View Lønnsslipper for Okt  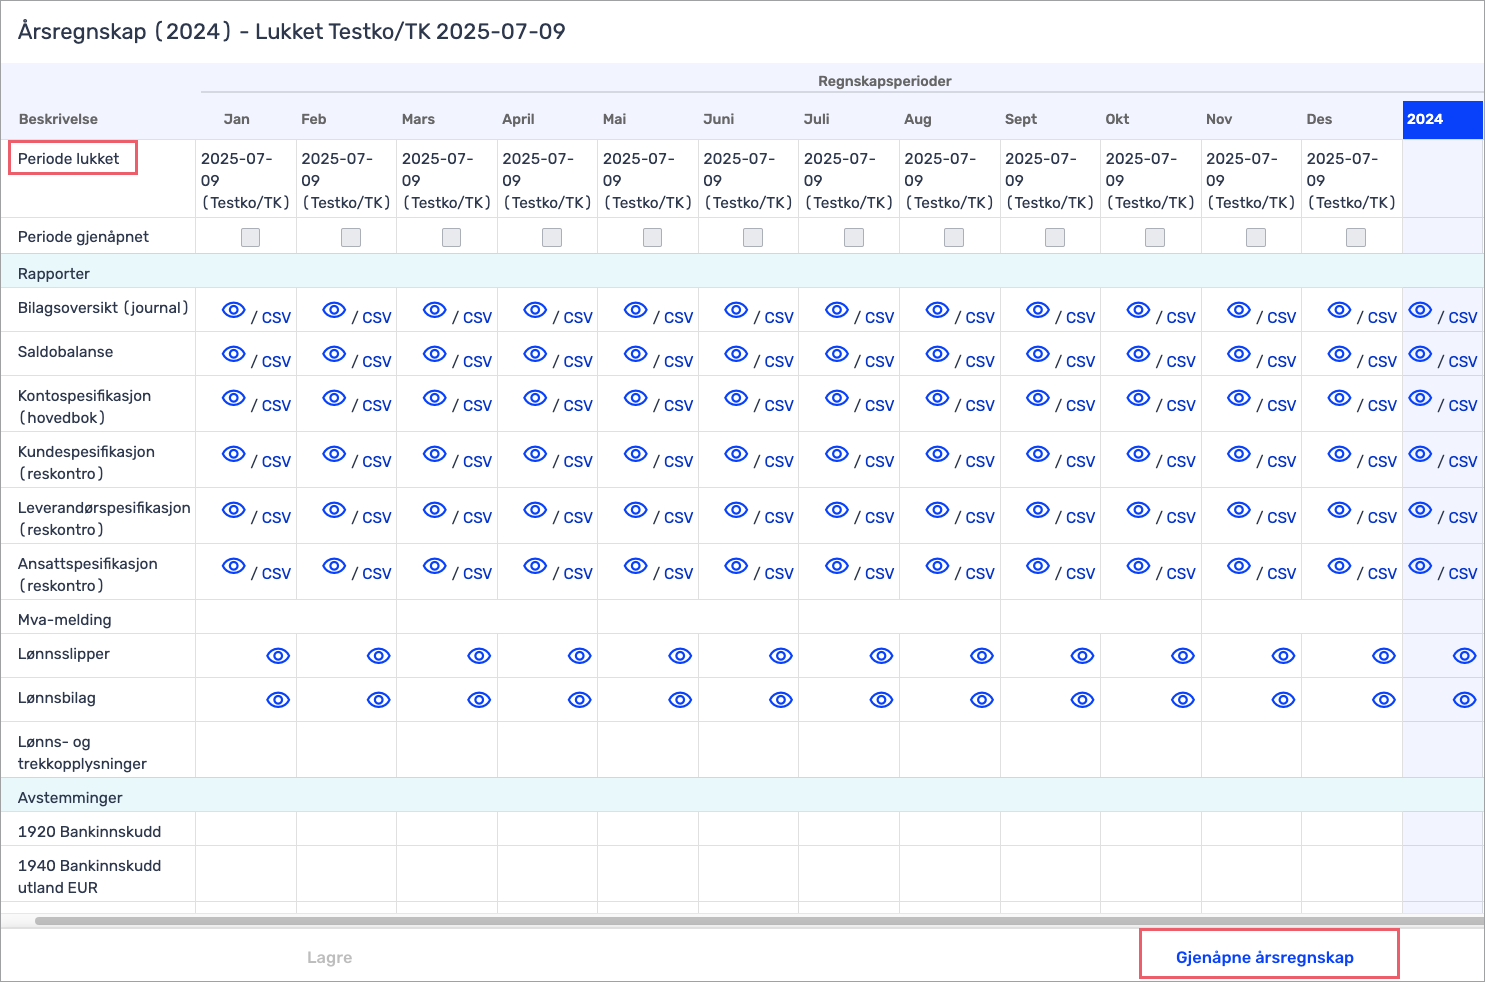coord(1183,656)
